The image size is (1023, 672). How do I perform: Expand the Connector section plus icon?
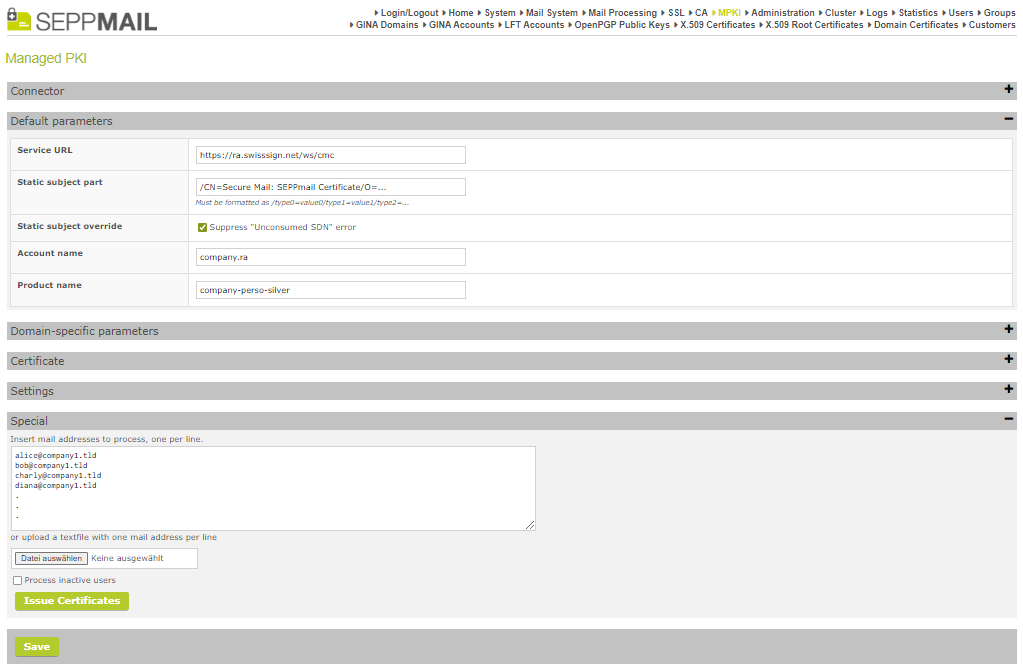(x=1009, y=90)
